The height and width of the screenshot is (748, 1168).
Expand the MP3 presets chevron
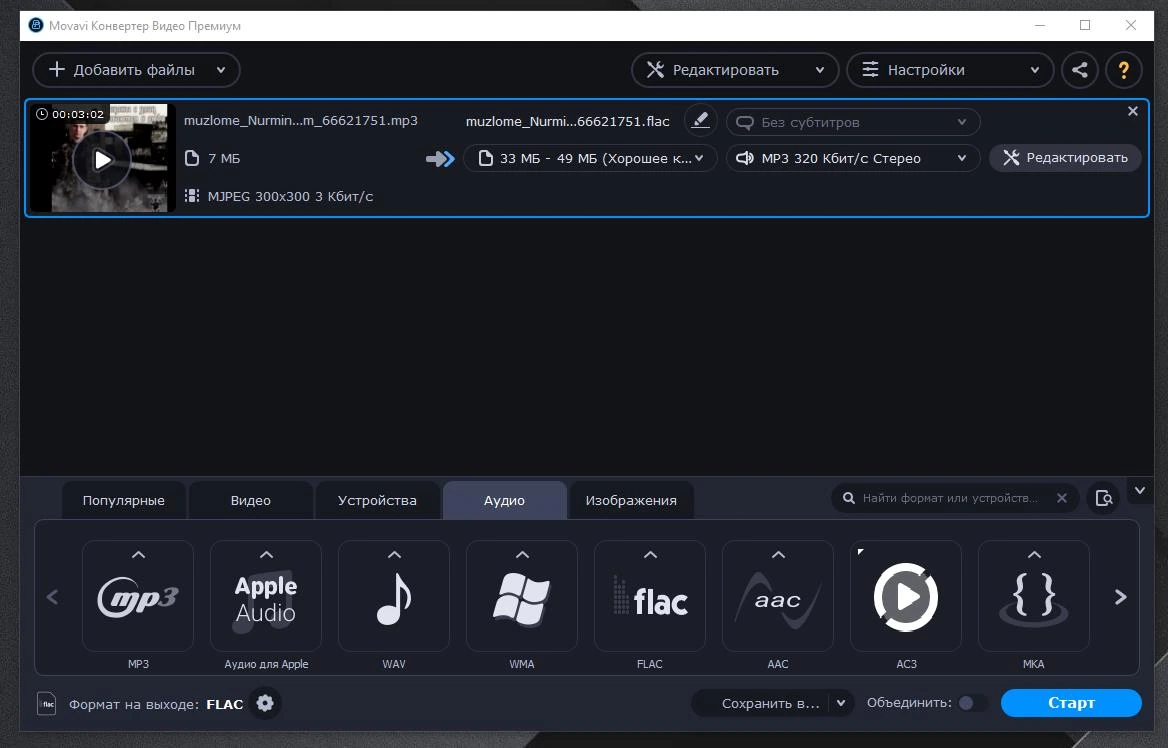[138, 554]
